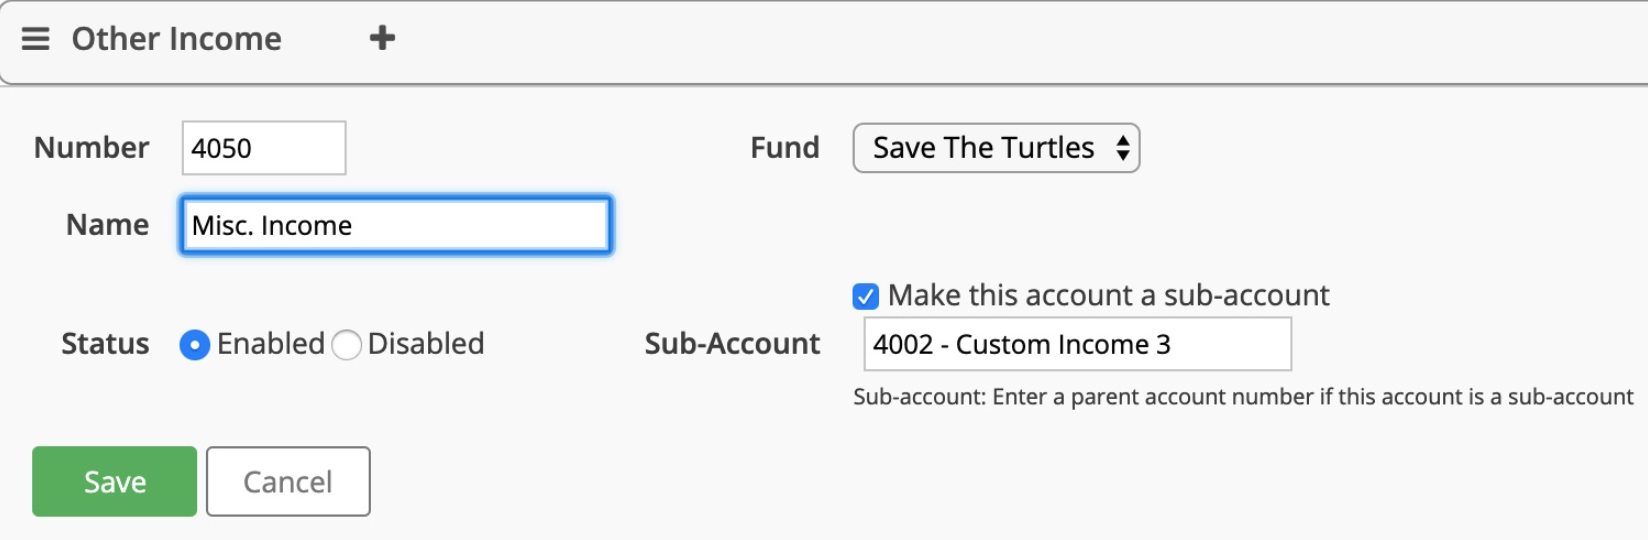Click the plus icon to add account
The height and width of the screenshot is (540, 1648).
click(x=382, y=38)
